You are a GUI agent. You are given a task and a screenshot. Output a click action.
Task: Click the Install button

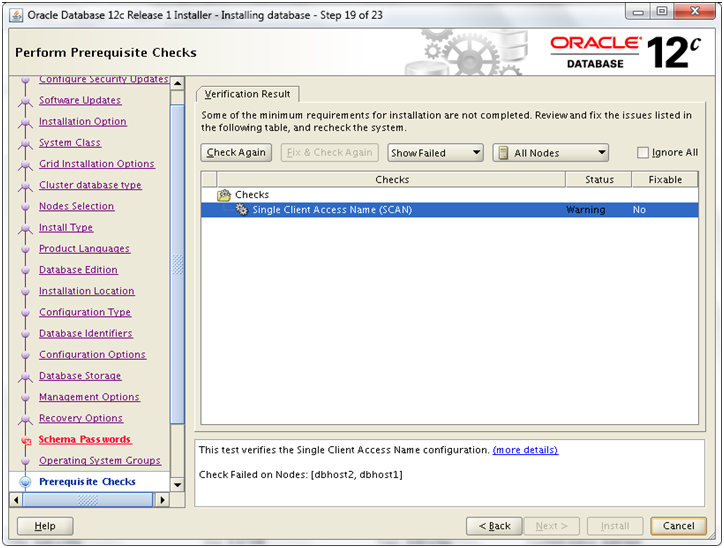[615, 526]
